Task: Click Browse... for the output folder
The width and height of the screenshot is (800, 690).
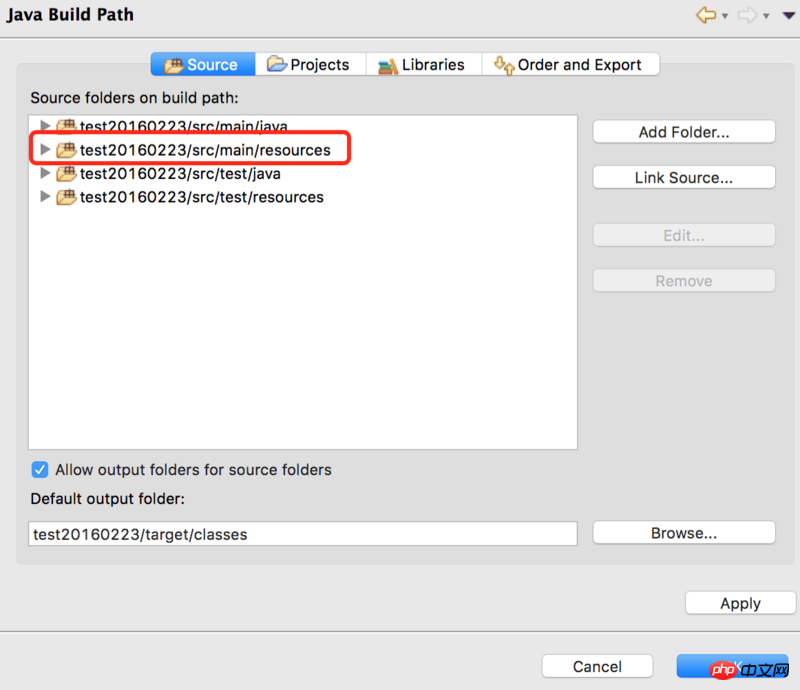Action: [x=684, y=533]
